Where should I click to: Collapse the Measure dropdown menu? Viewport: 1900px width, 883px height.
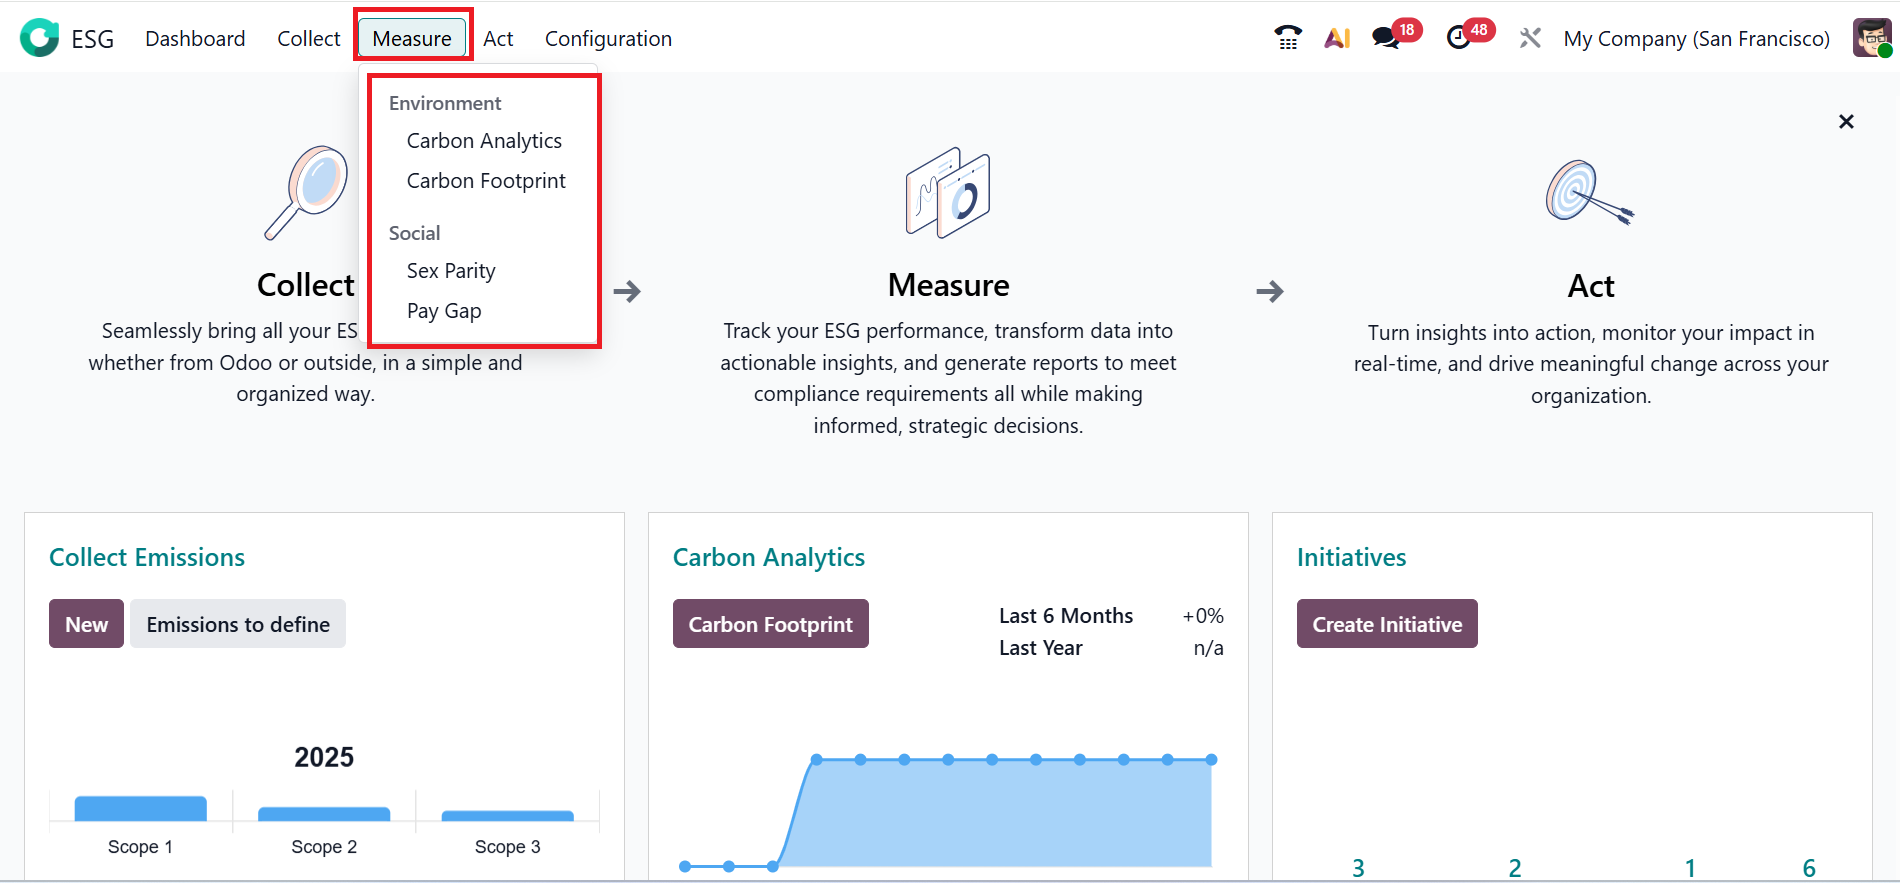click(x=412, y=38)
